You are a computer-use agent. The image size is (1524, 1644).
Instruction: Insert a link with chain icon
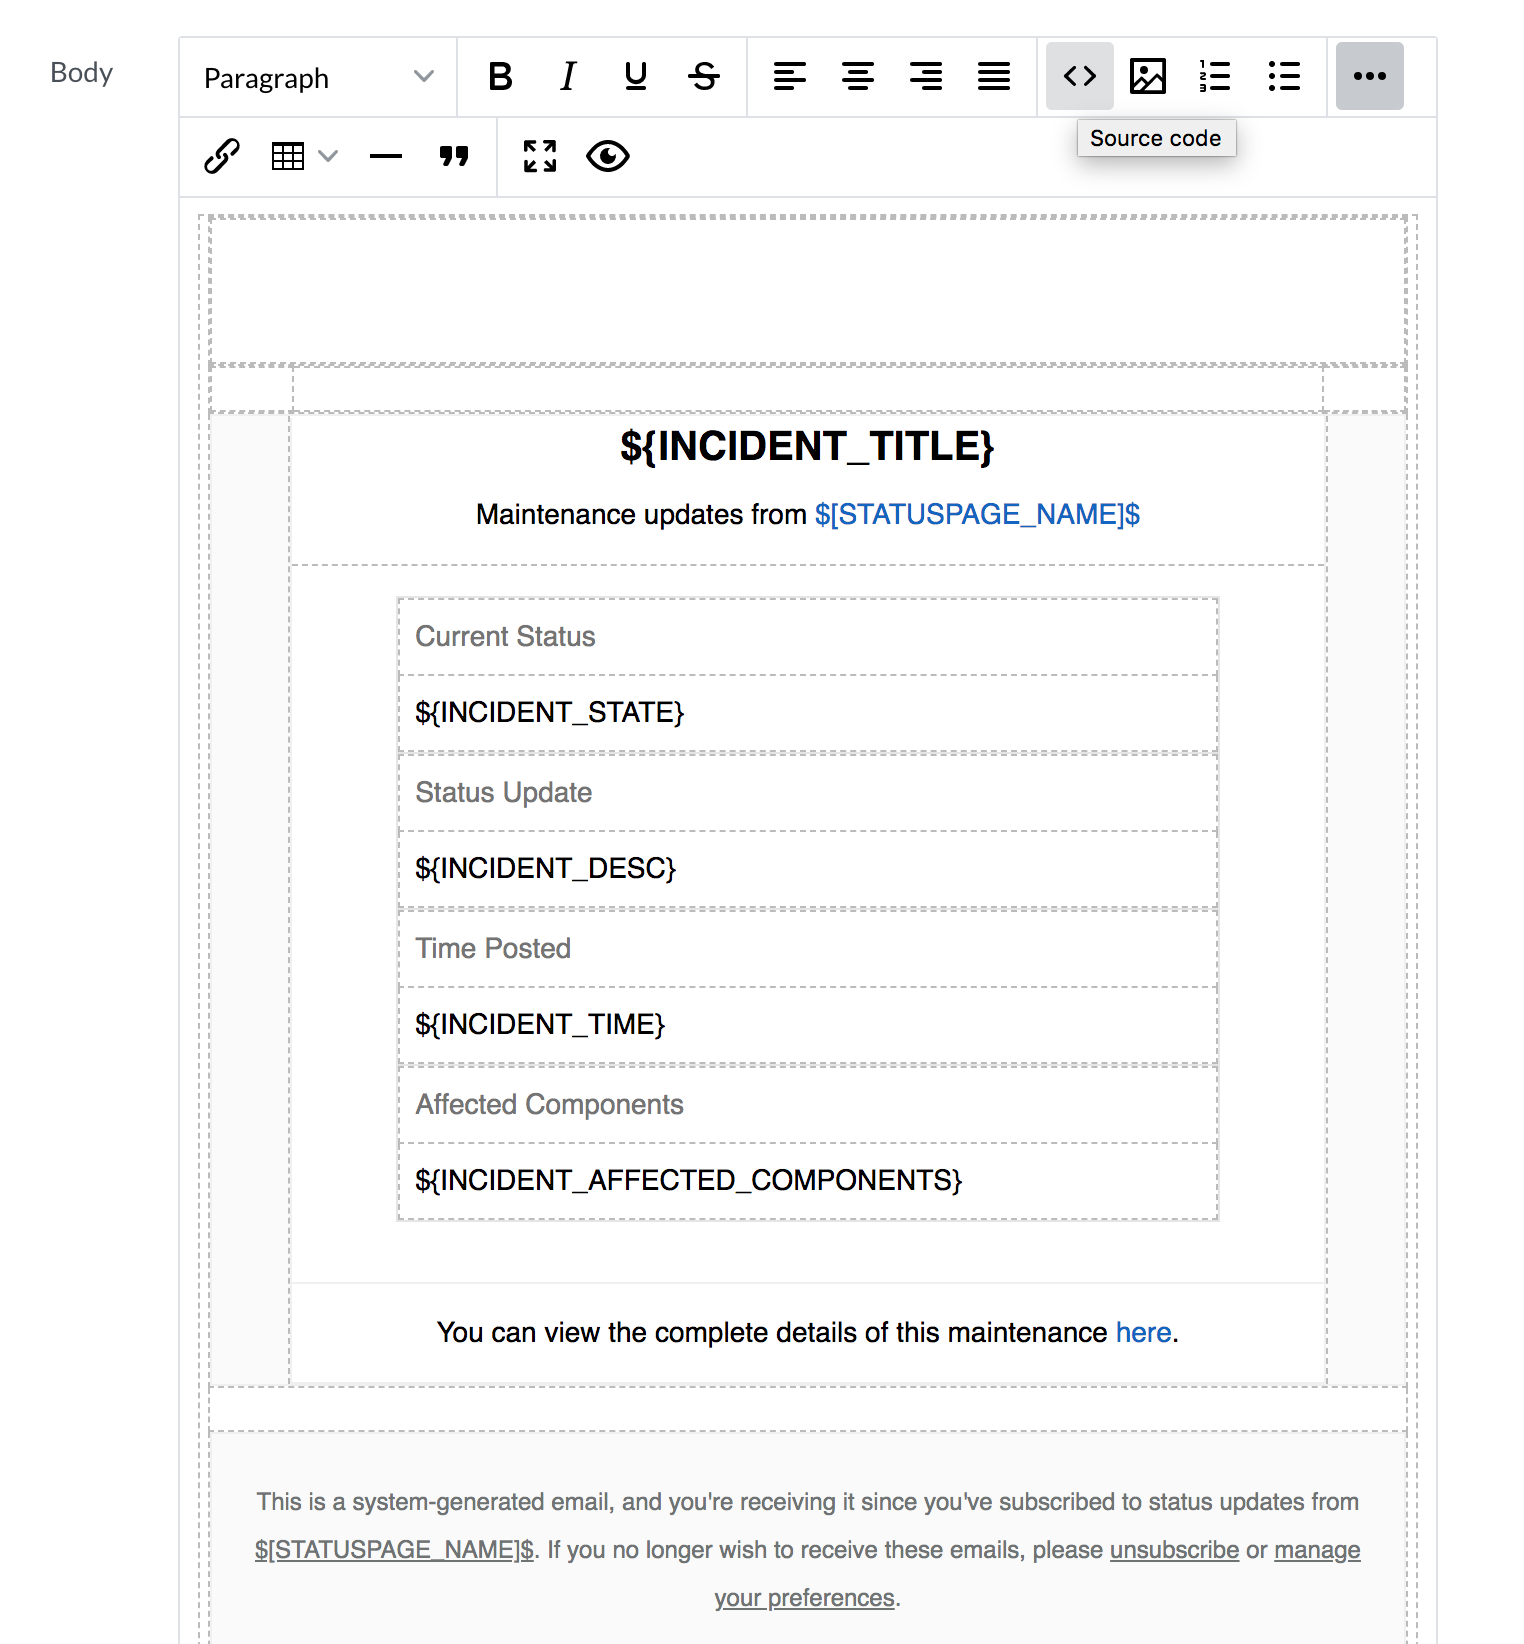tap(222, 156)
